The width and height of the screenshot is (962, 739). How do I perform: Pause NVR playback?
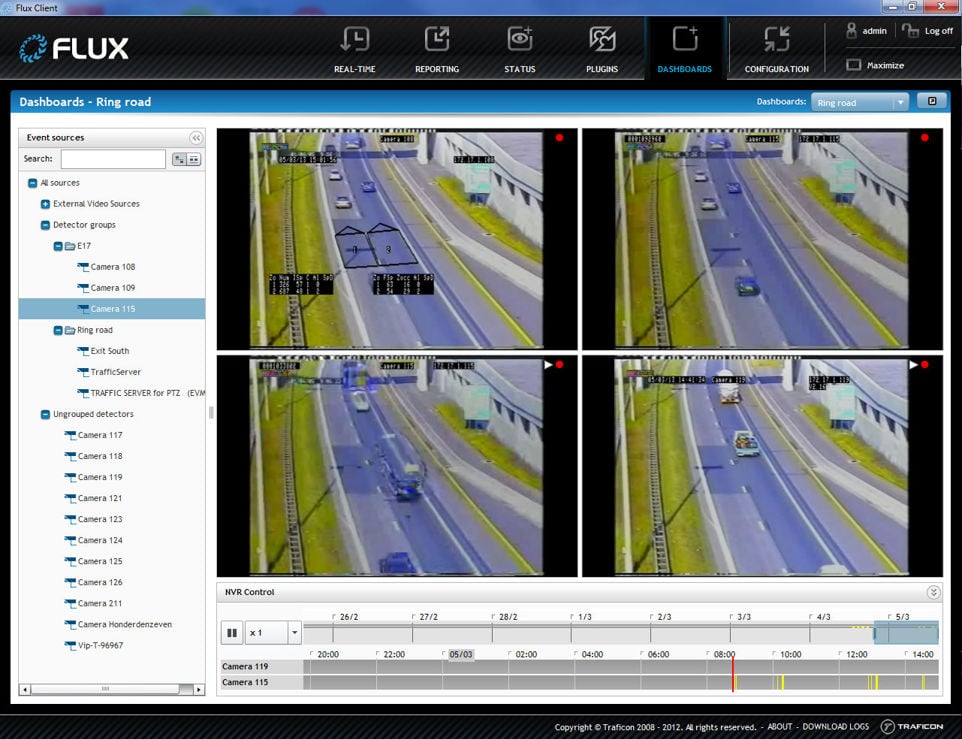point(232,633)
